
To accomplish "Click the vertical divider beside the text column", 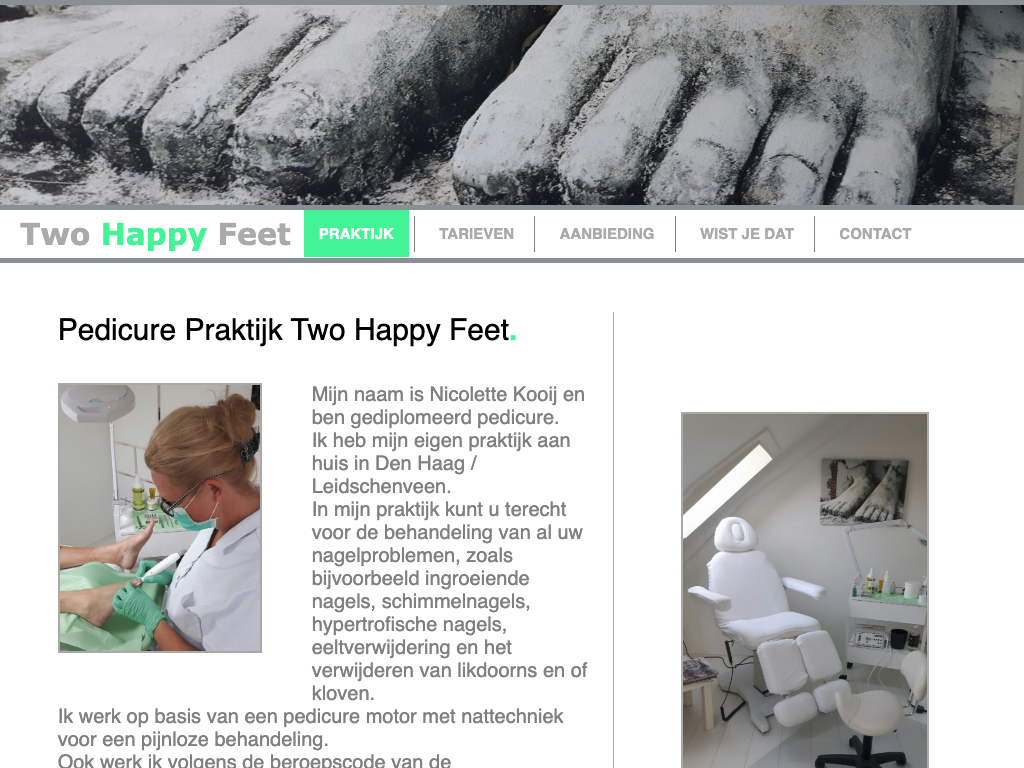I will [x=613, y=540].
